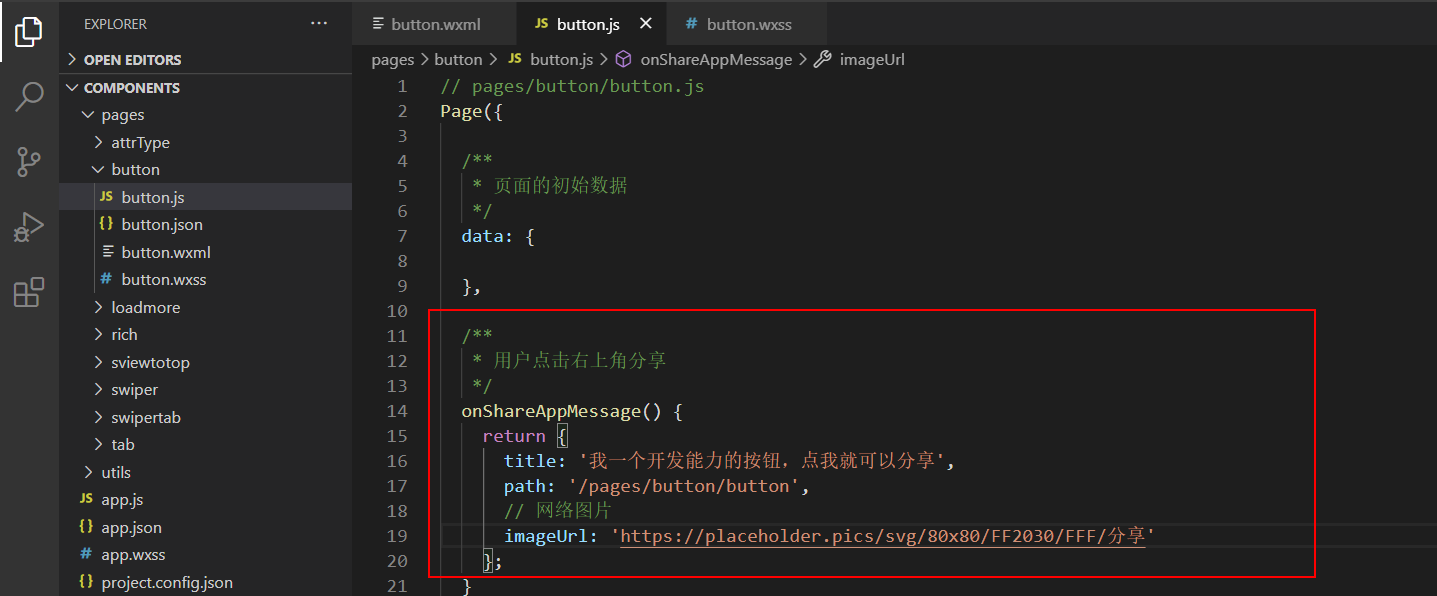Open Explorer more actions ellipsis
1437x596 pixels.
point(319,23)
